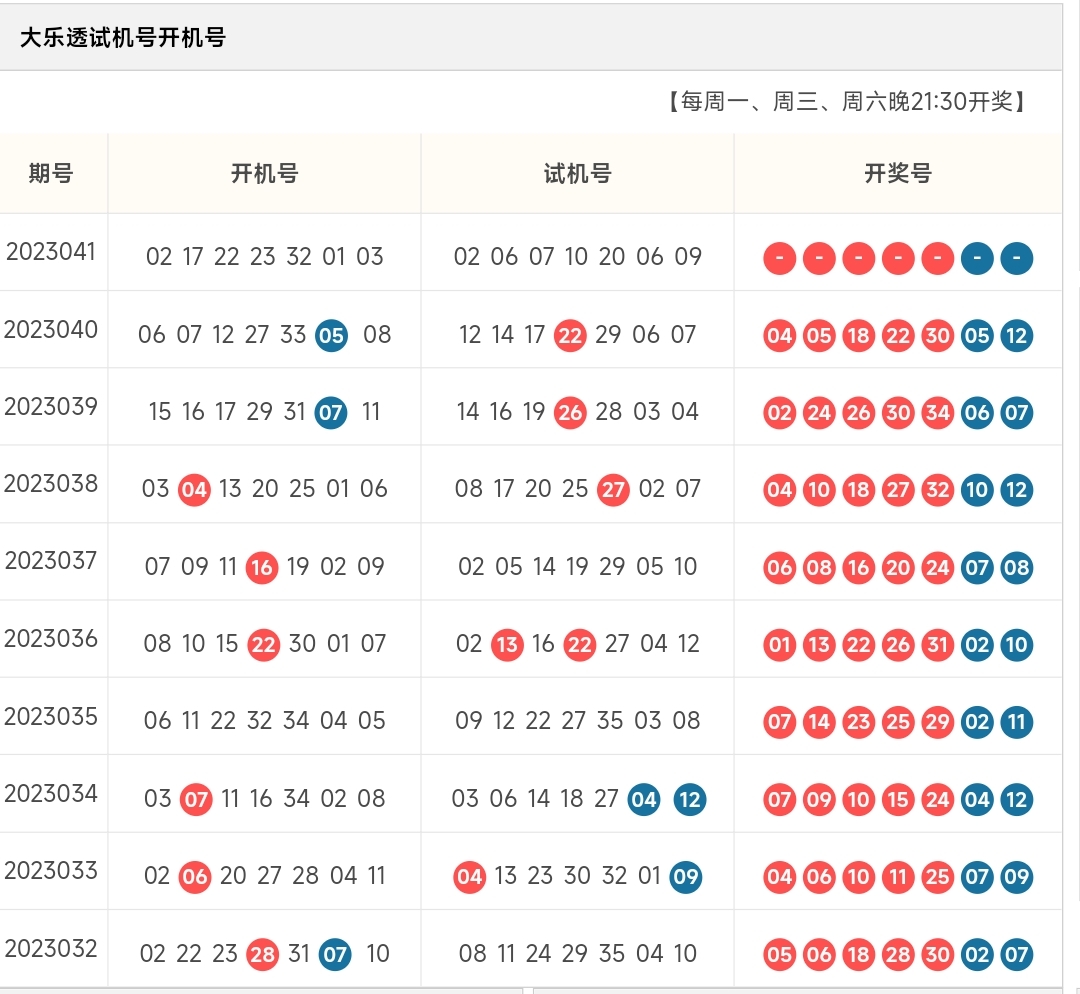This screenshot has height=994, width=1080.
Task: Click red 32 ball in 开奖号 of 2023038
Action: point(937,490)
